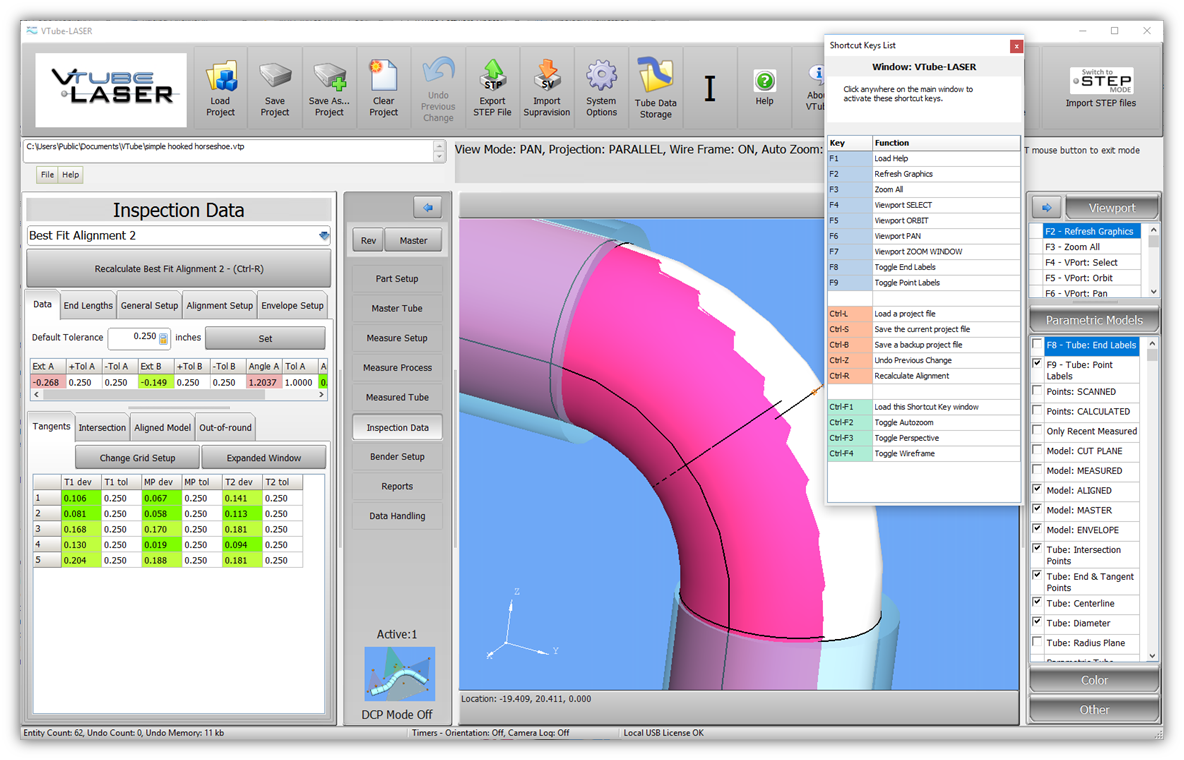Open the Out-of-round tab
The height and width of the screenshot is (760, 1184).
click(x=225, y=427)
